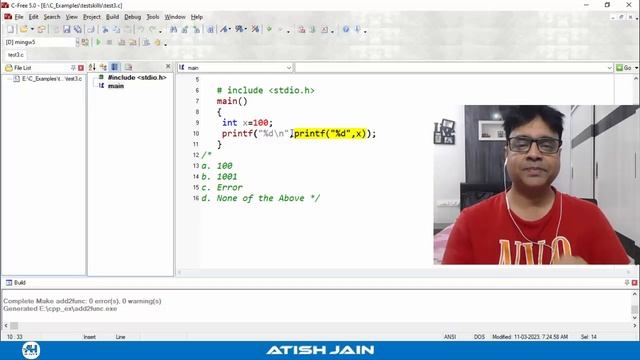Click the green down-arrow navigation icon
640x360 pixels.
tap(269, 29)
